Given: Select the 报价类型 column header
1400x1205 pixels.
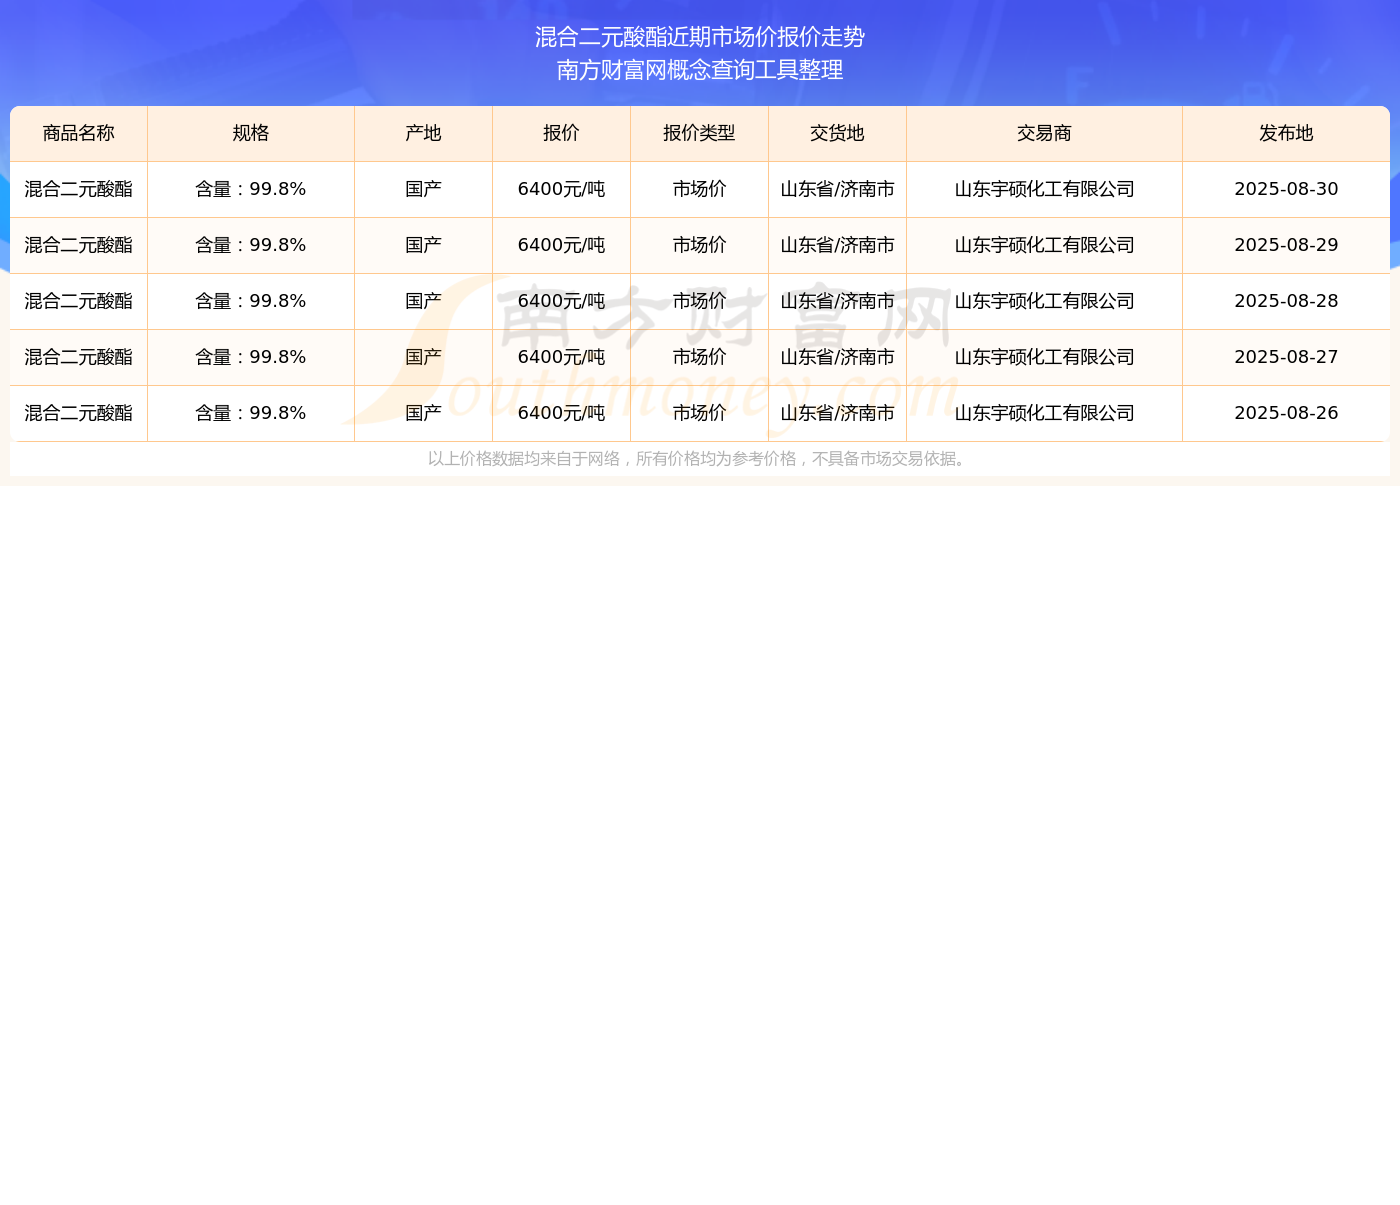Looking at the screenshot, I should click(699, 134).
